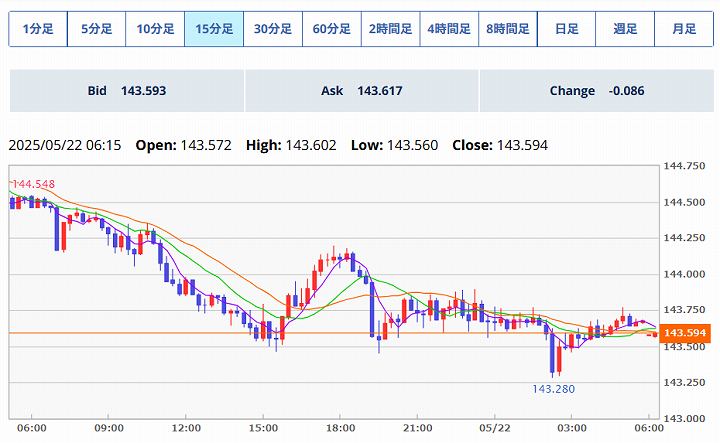Click the Change -0.086 cell
Viewport: 720px width, 443px height.
point(596,91)
